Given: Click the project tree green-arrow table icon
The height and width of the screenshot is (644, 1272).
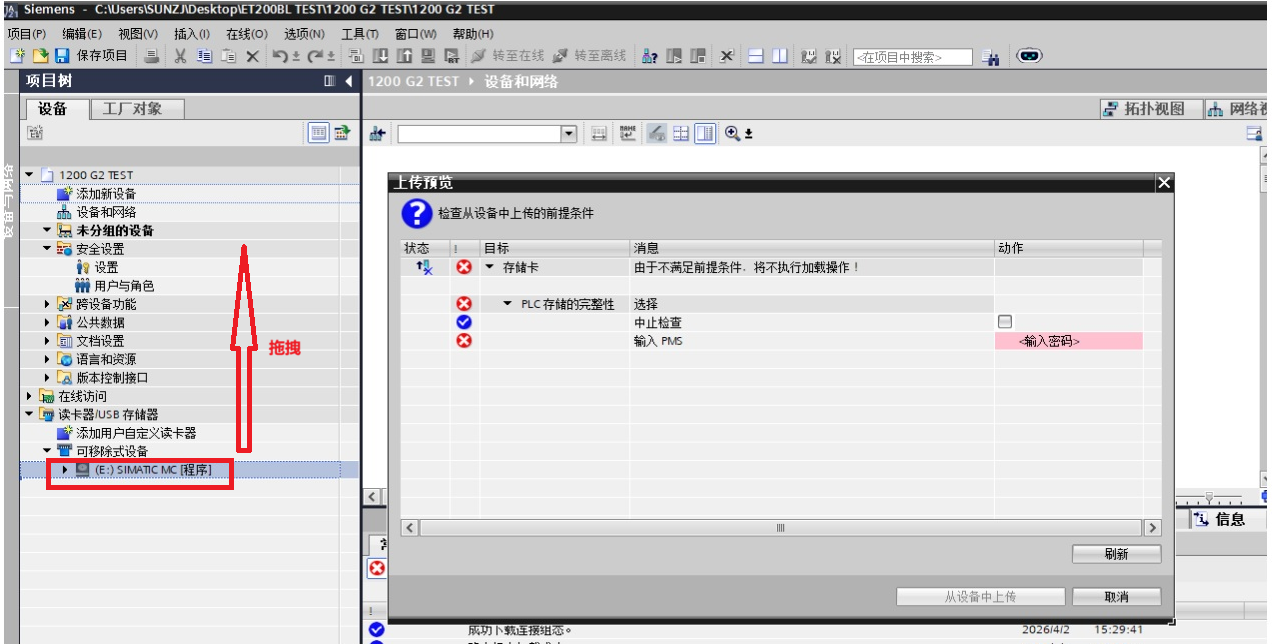Looking at the screenshot, I should pos(342,132).
